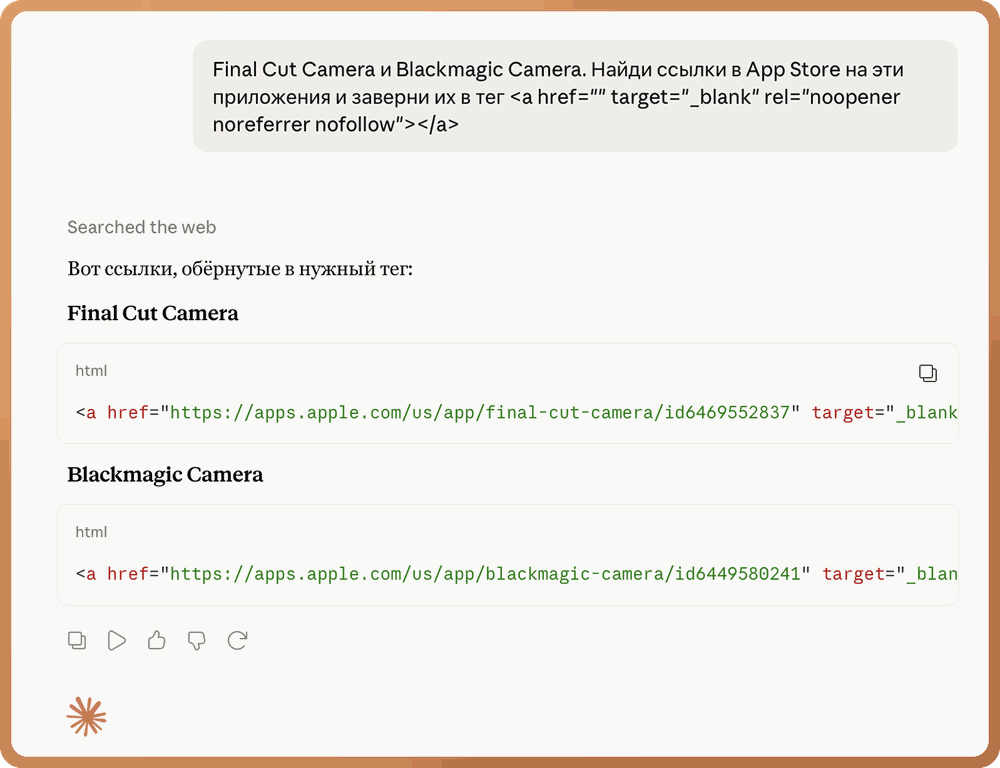Screen dimensions: 1000x768
Task: Regenerate the response with retry icon
Action: pyautogui.click(x=237, y=640)
